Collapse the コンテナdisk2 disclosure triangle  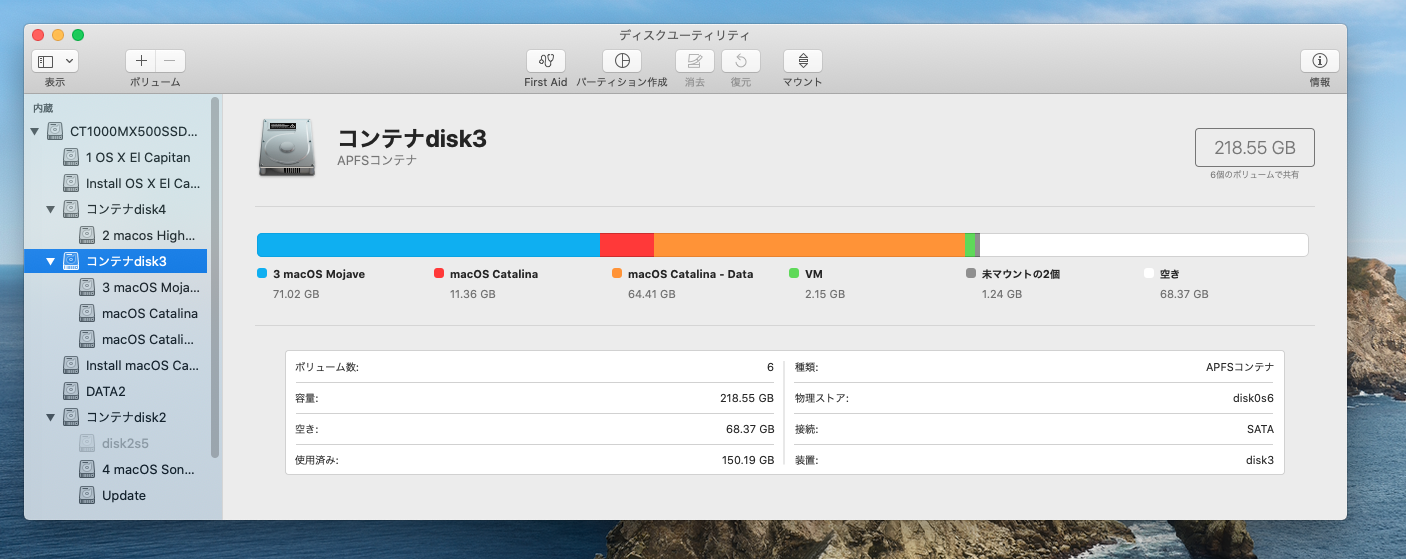[52, 417]
